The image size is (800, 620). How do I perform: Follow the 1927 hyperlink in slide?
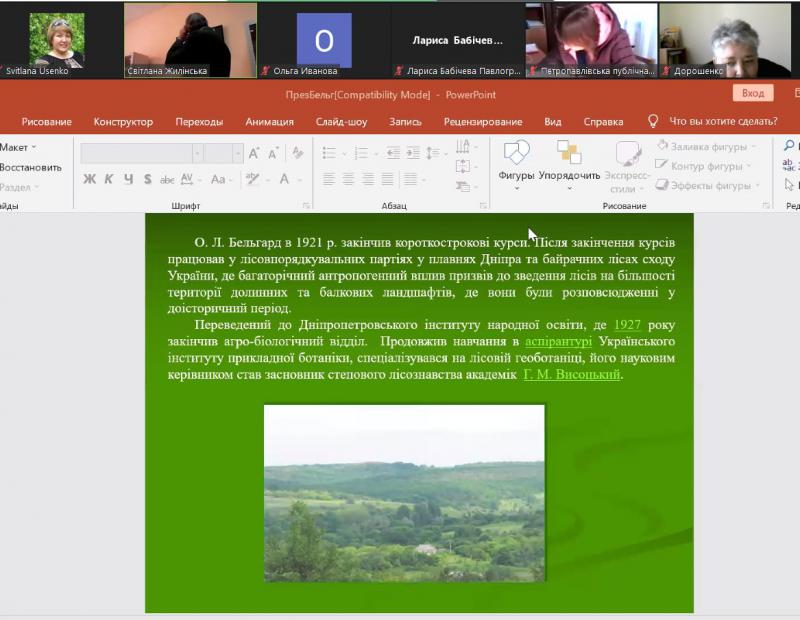627,325
